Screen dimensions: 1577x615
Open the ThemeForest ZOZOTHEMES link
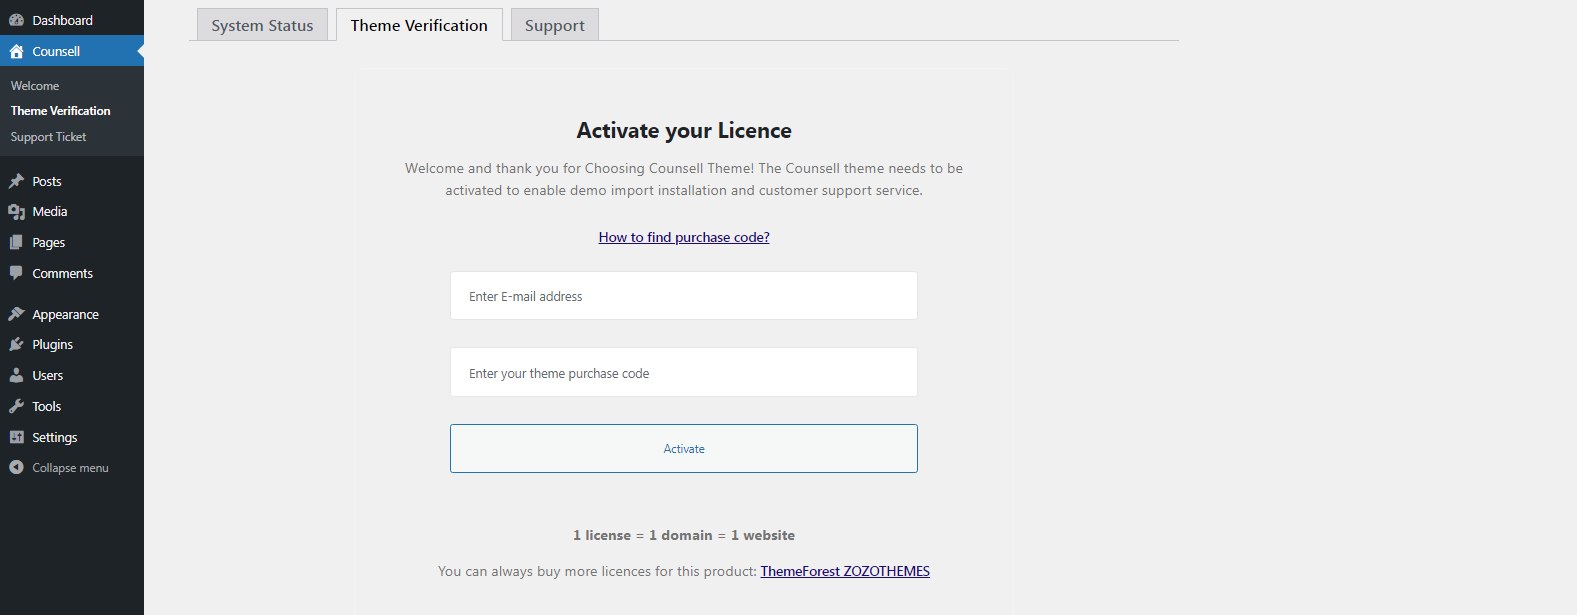(845, 571)
